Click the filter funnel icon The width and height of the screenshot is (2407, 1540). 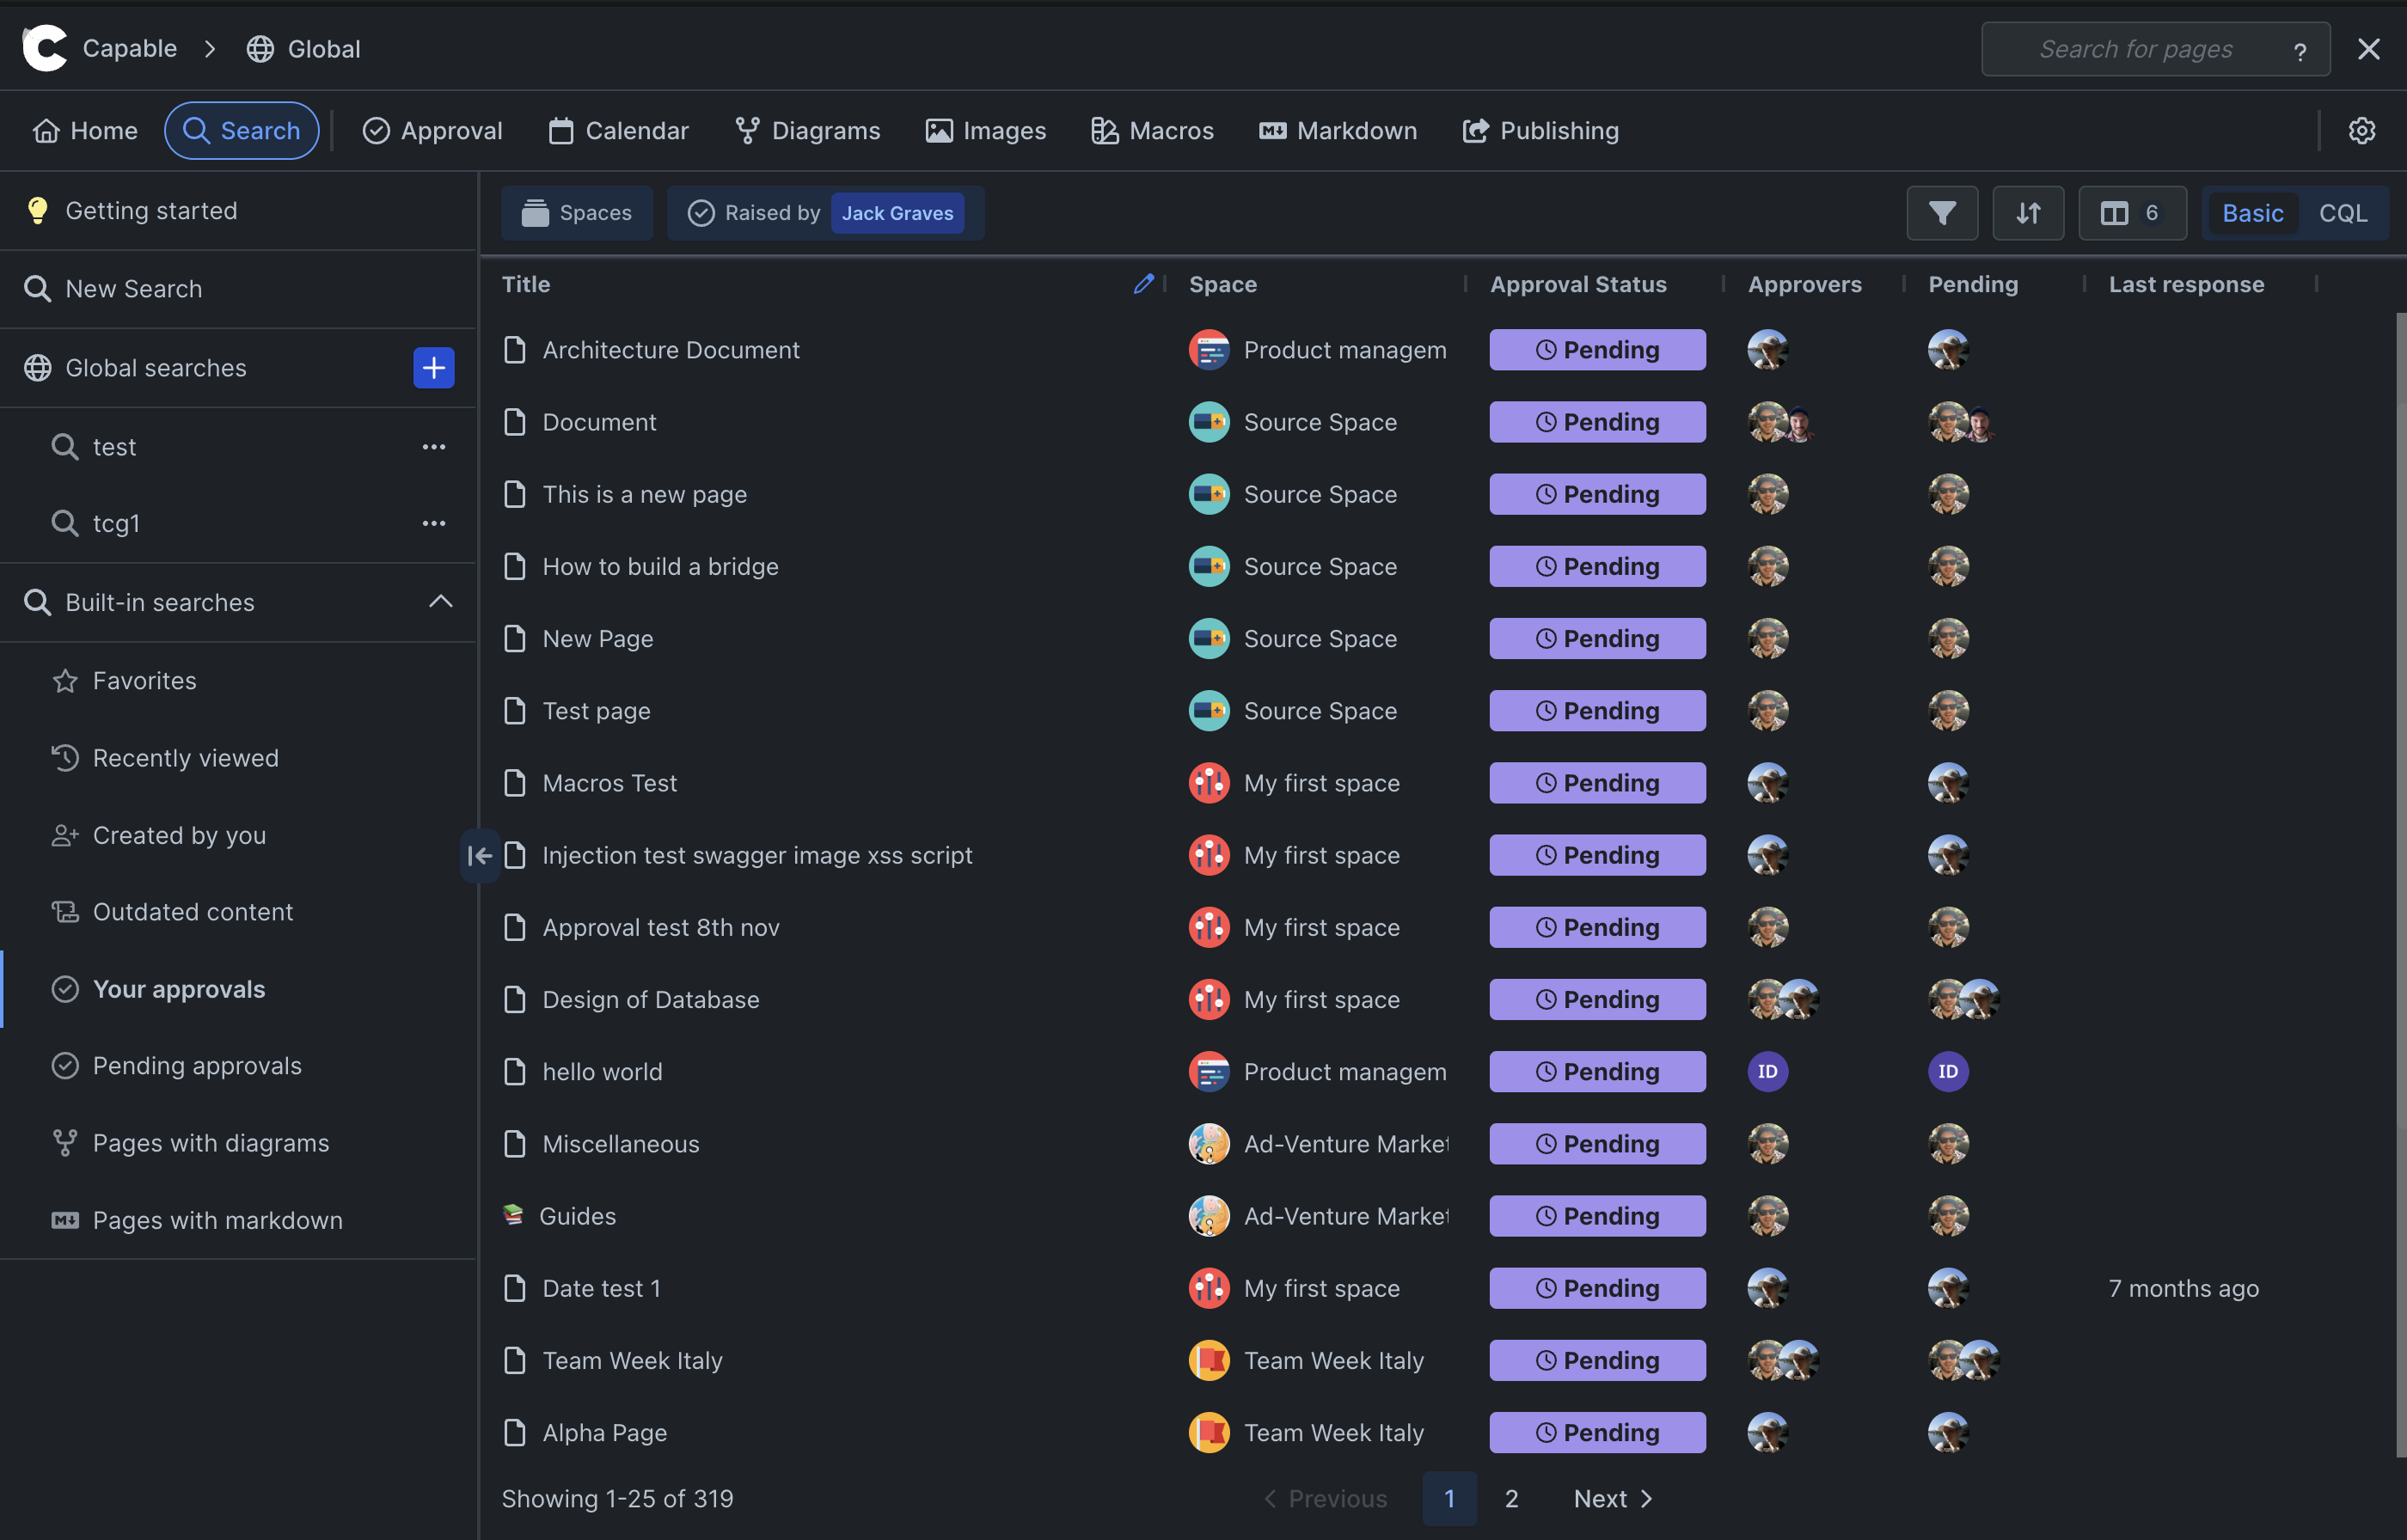click(1941, 213)
